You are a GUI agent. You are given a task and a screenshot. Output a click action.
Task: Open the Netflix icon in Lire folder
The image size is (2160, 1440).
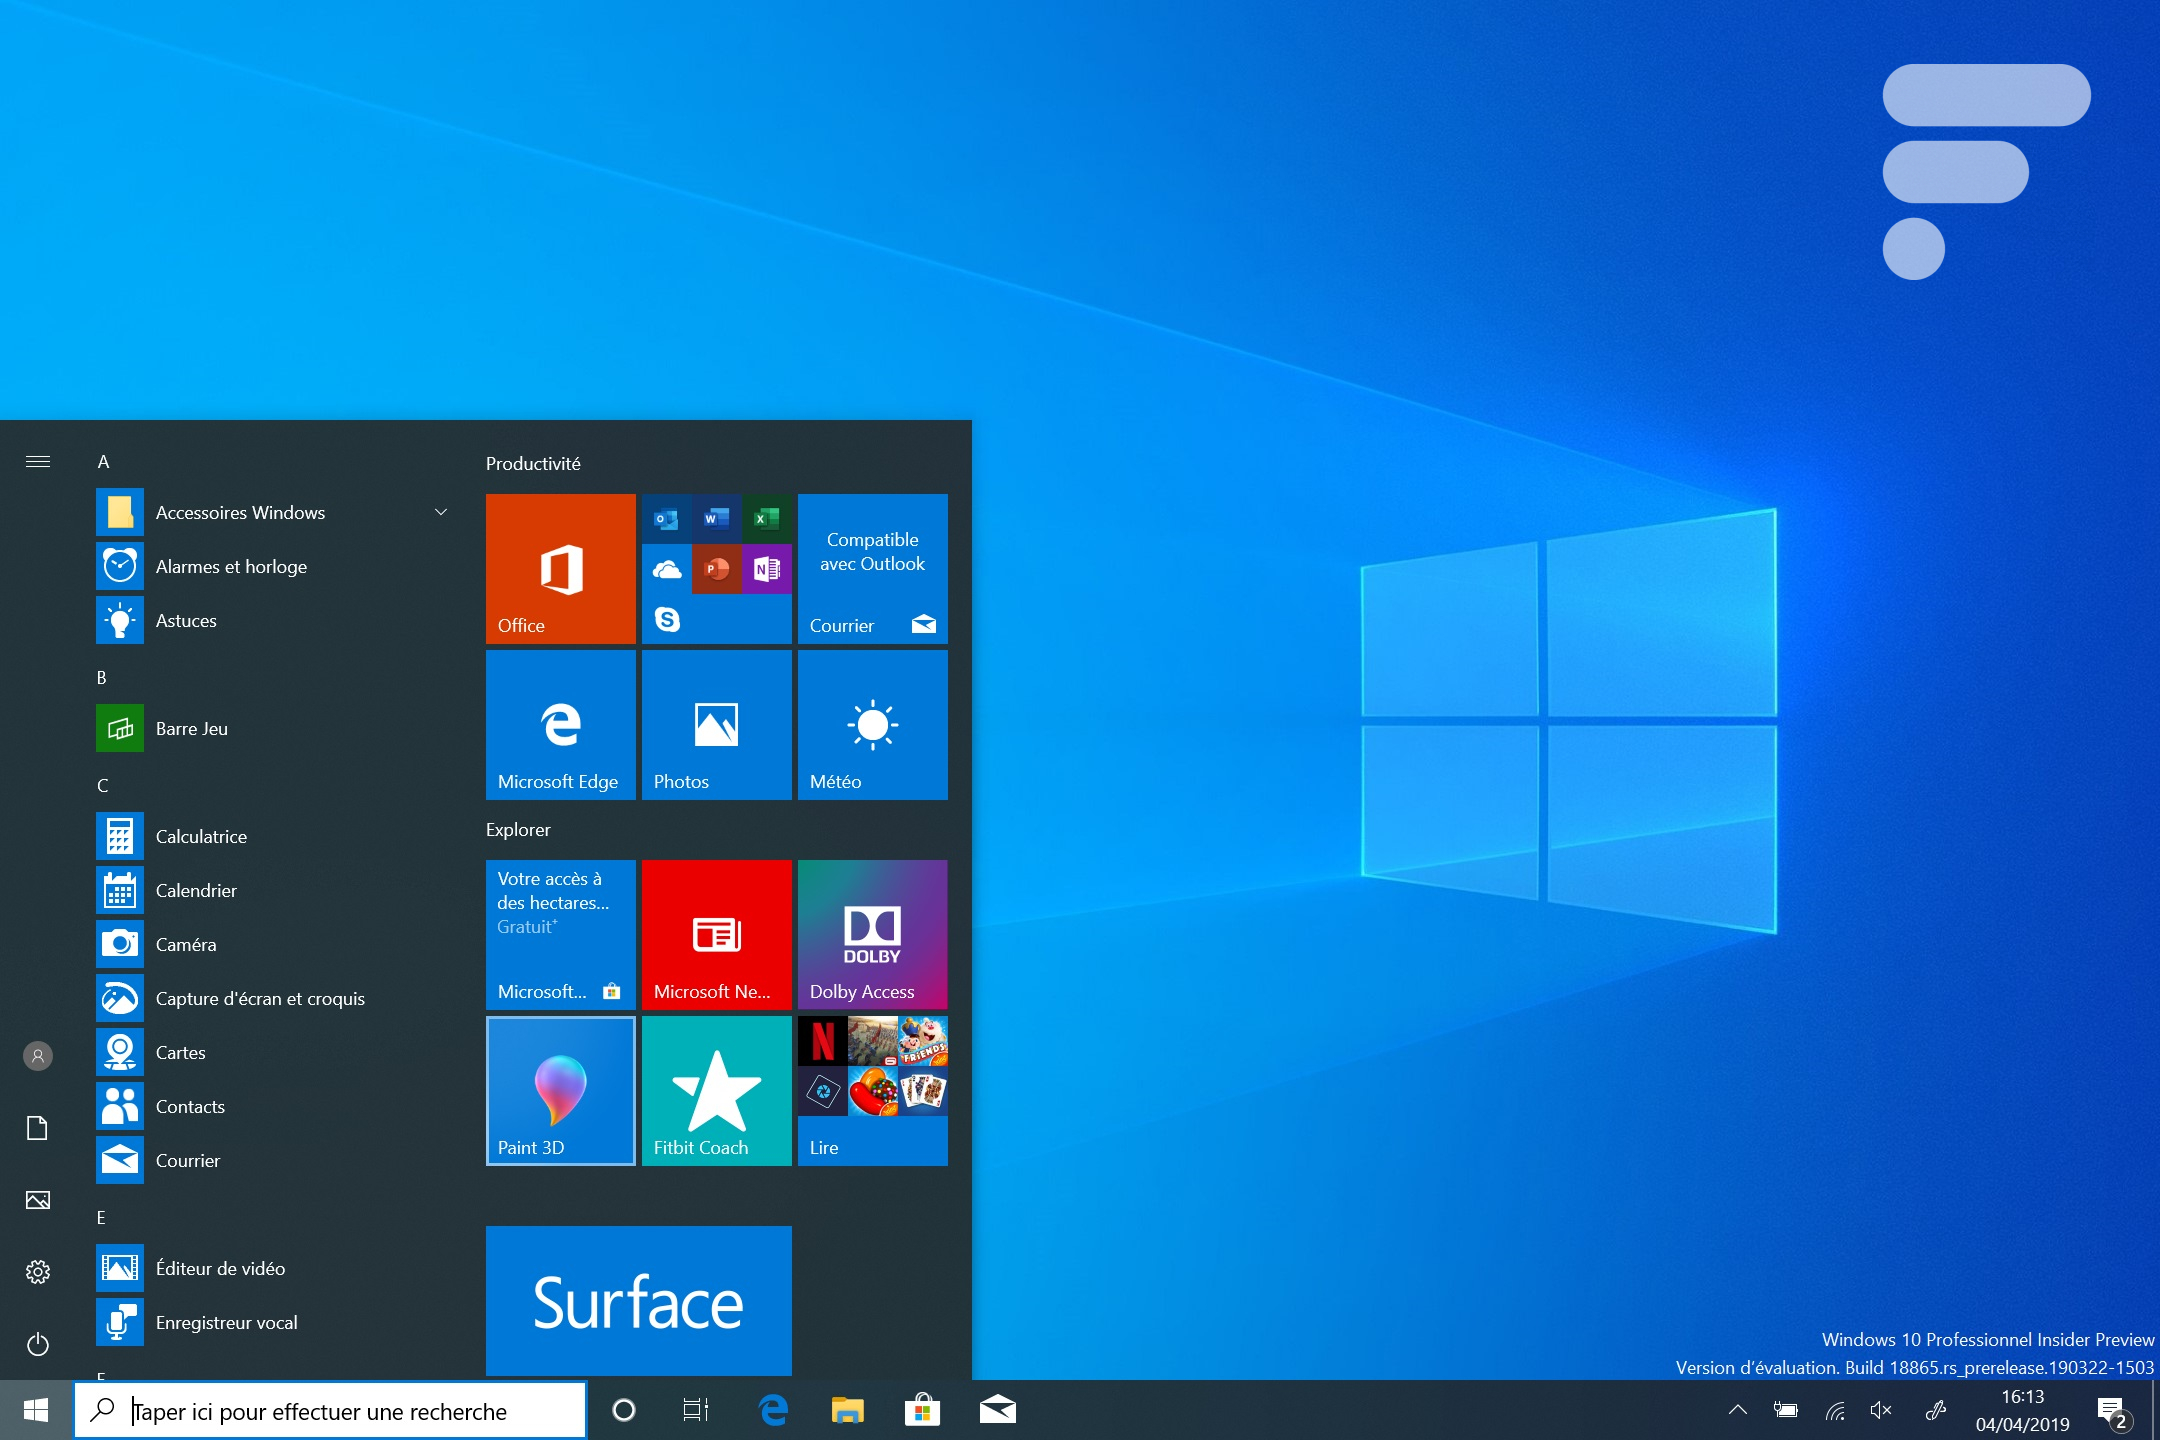[823, 1041]
